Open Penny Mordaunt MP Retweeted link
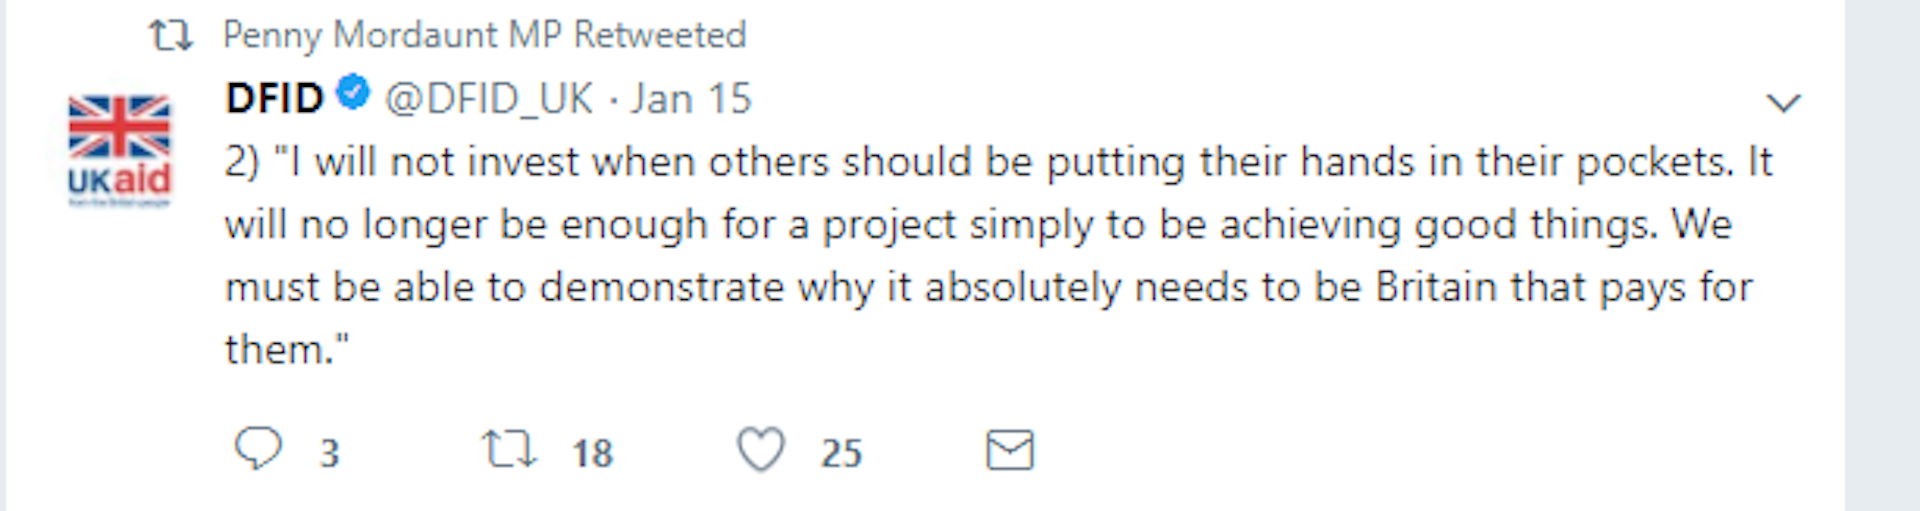 (484, 35)
